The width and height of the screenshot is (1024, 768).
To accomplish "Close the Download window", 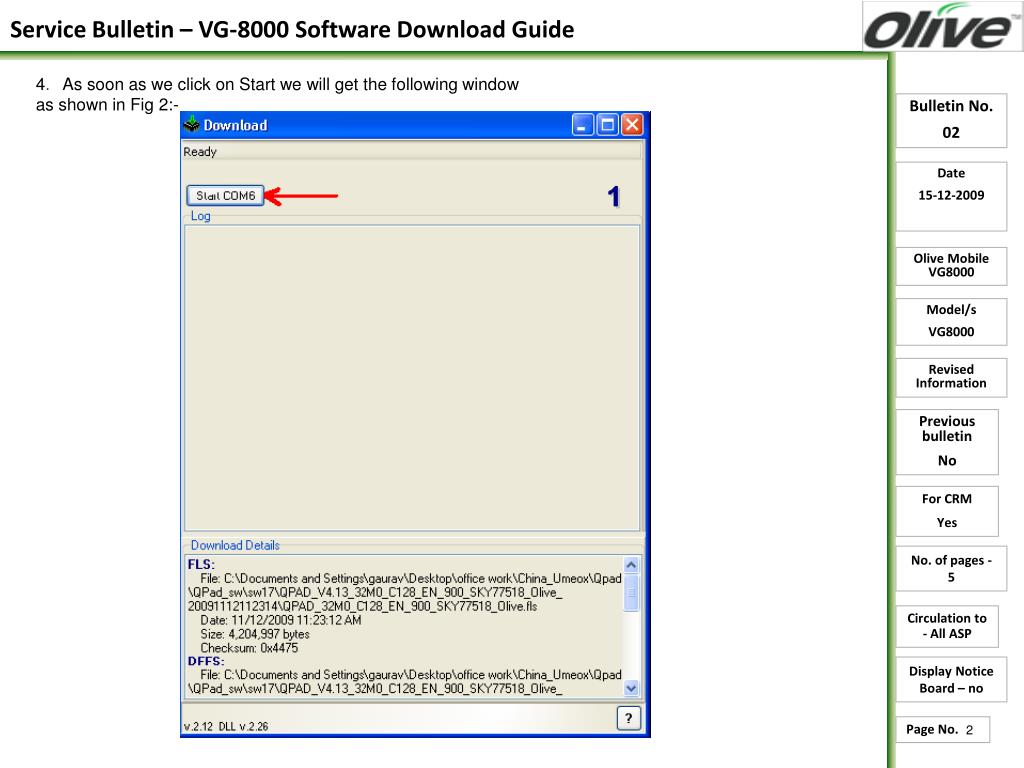I will click(x=632, y=124).
